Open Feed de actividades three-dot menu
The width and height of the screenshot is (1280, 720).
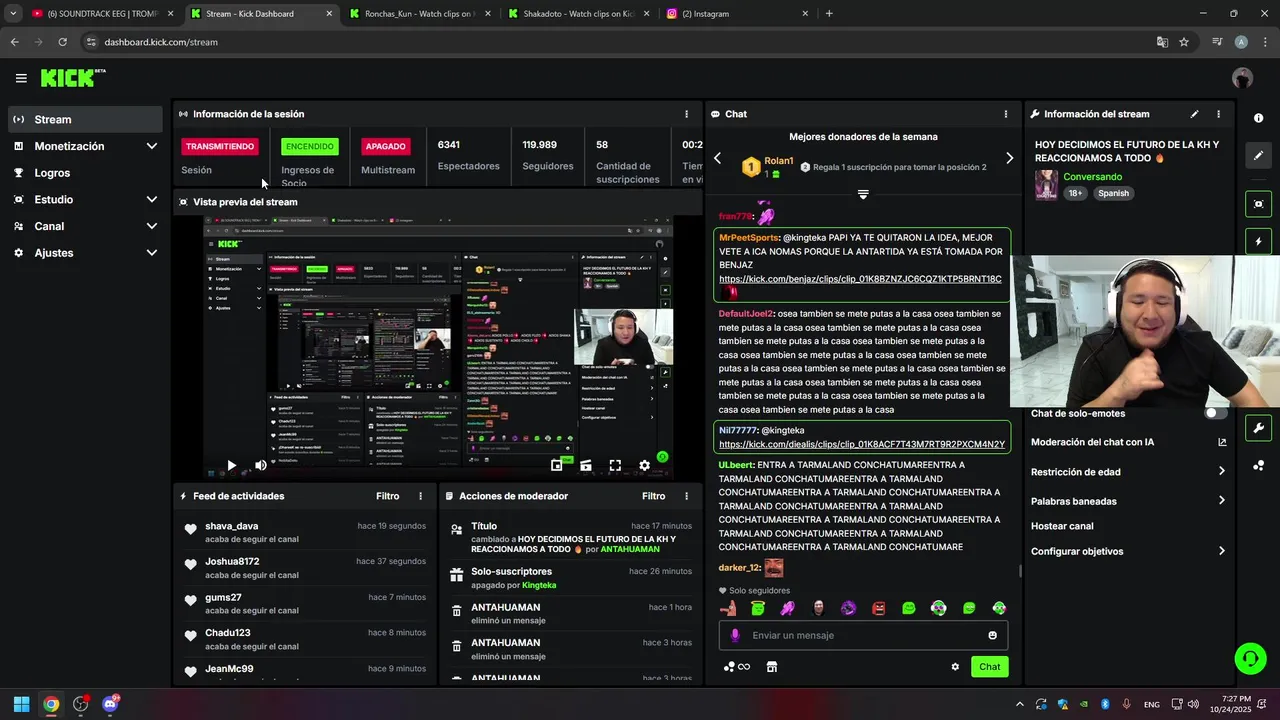[420, 496]
